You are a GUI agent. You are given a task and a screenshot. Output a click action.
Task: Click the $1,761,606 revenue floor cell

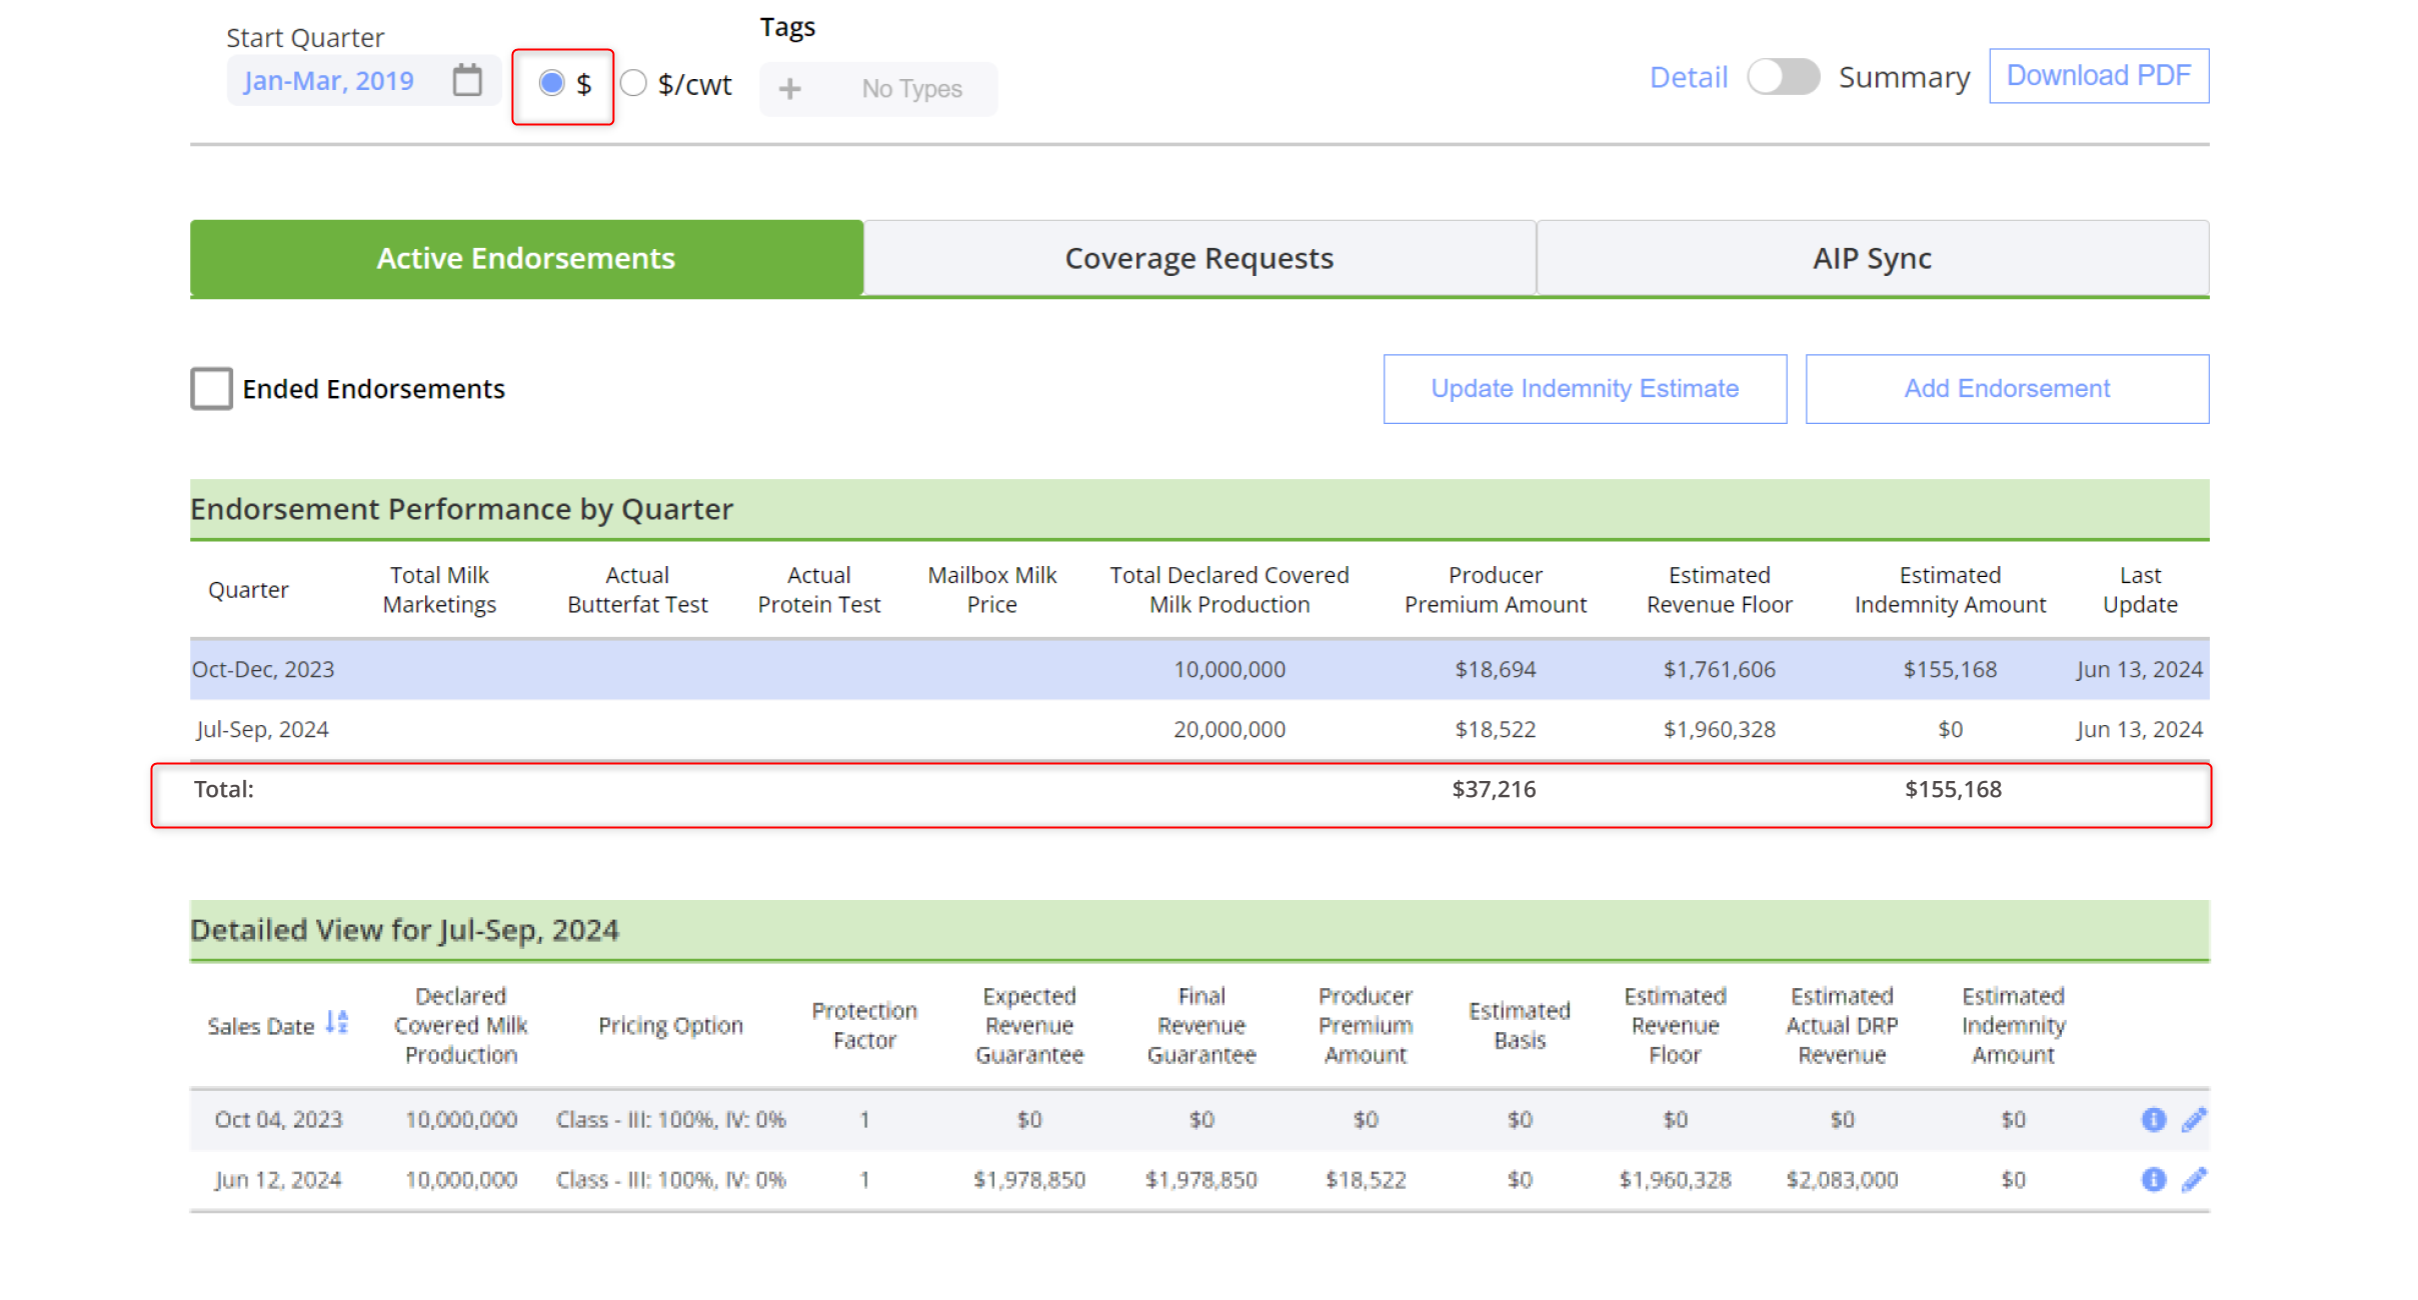click(x=1719, y=669)
